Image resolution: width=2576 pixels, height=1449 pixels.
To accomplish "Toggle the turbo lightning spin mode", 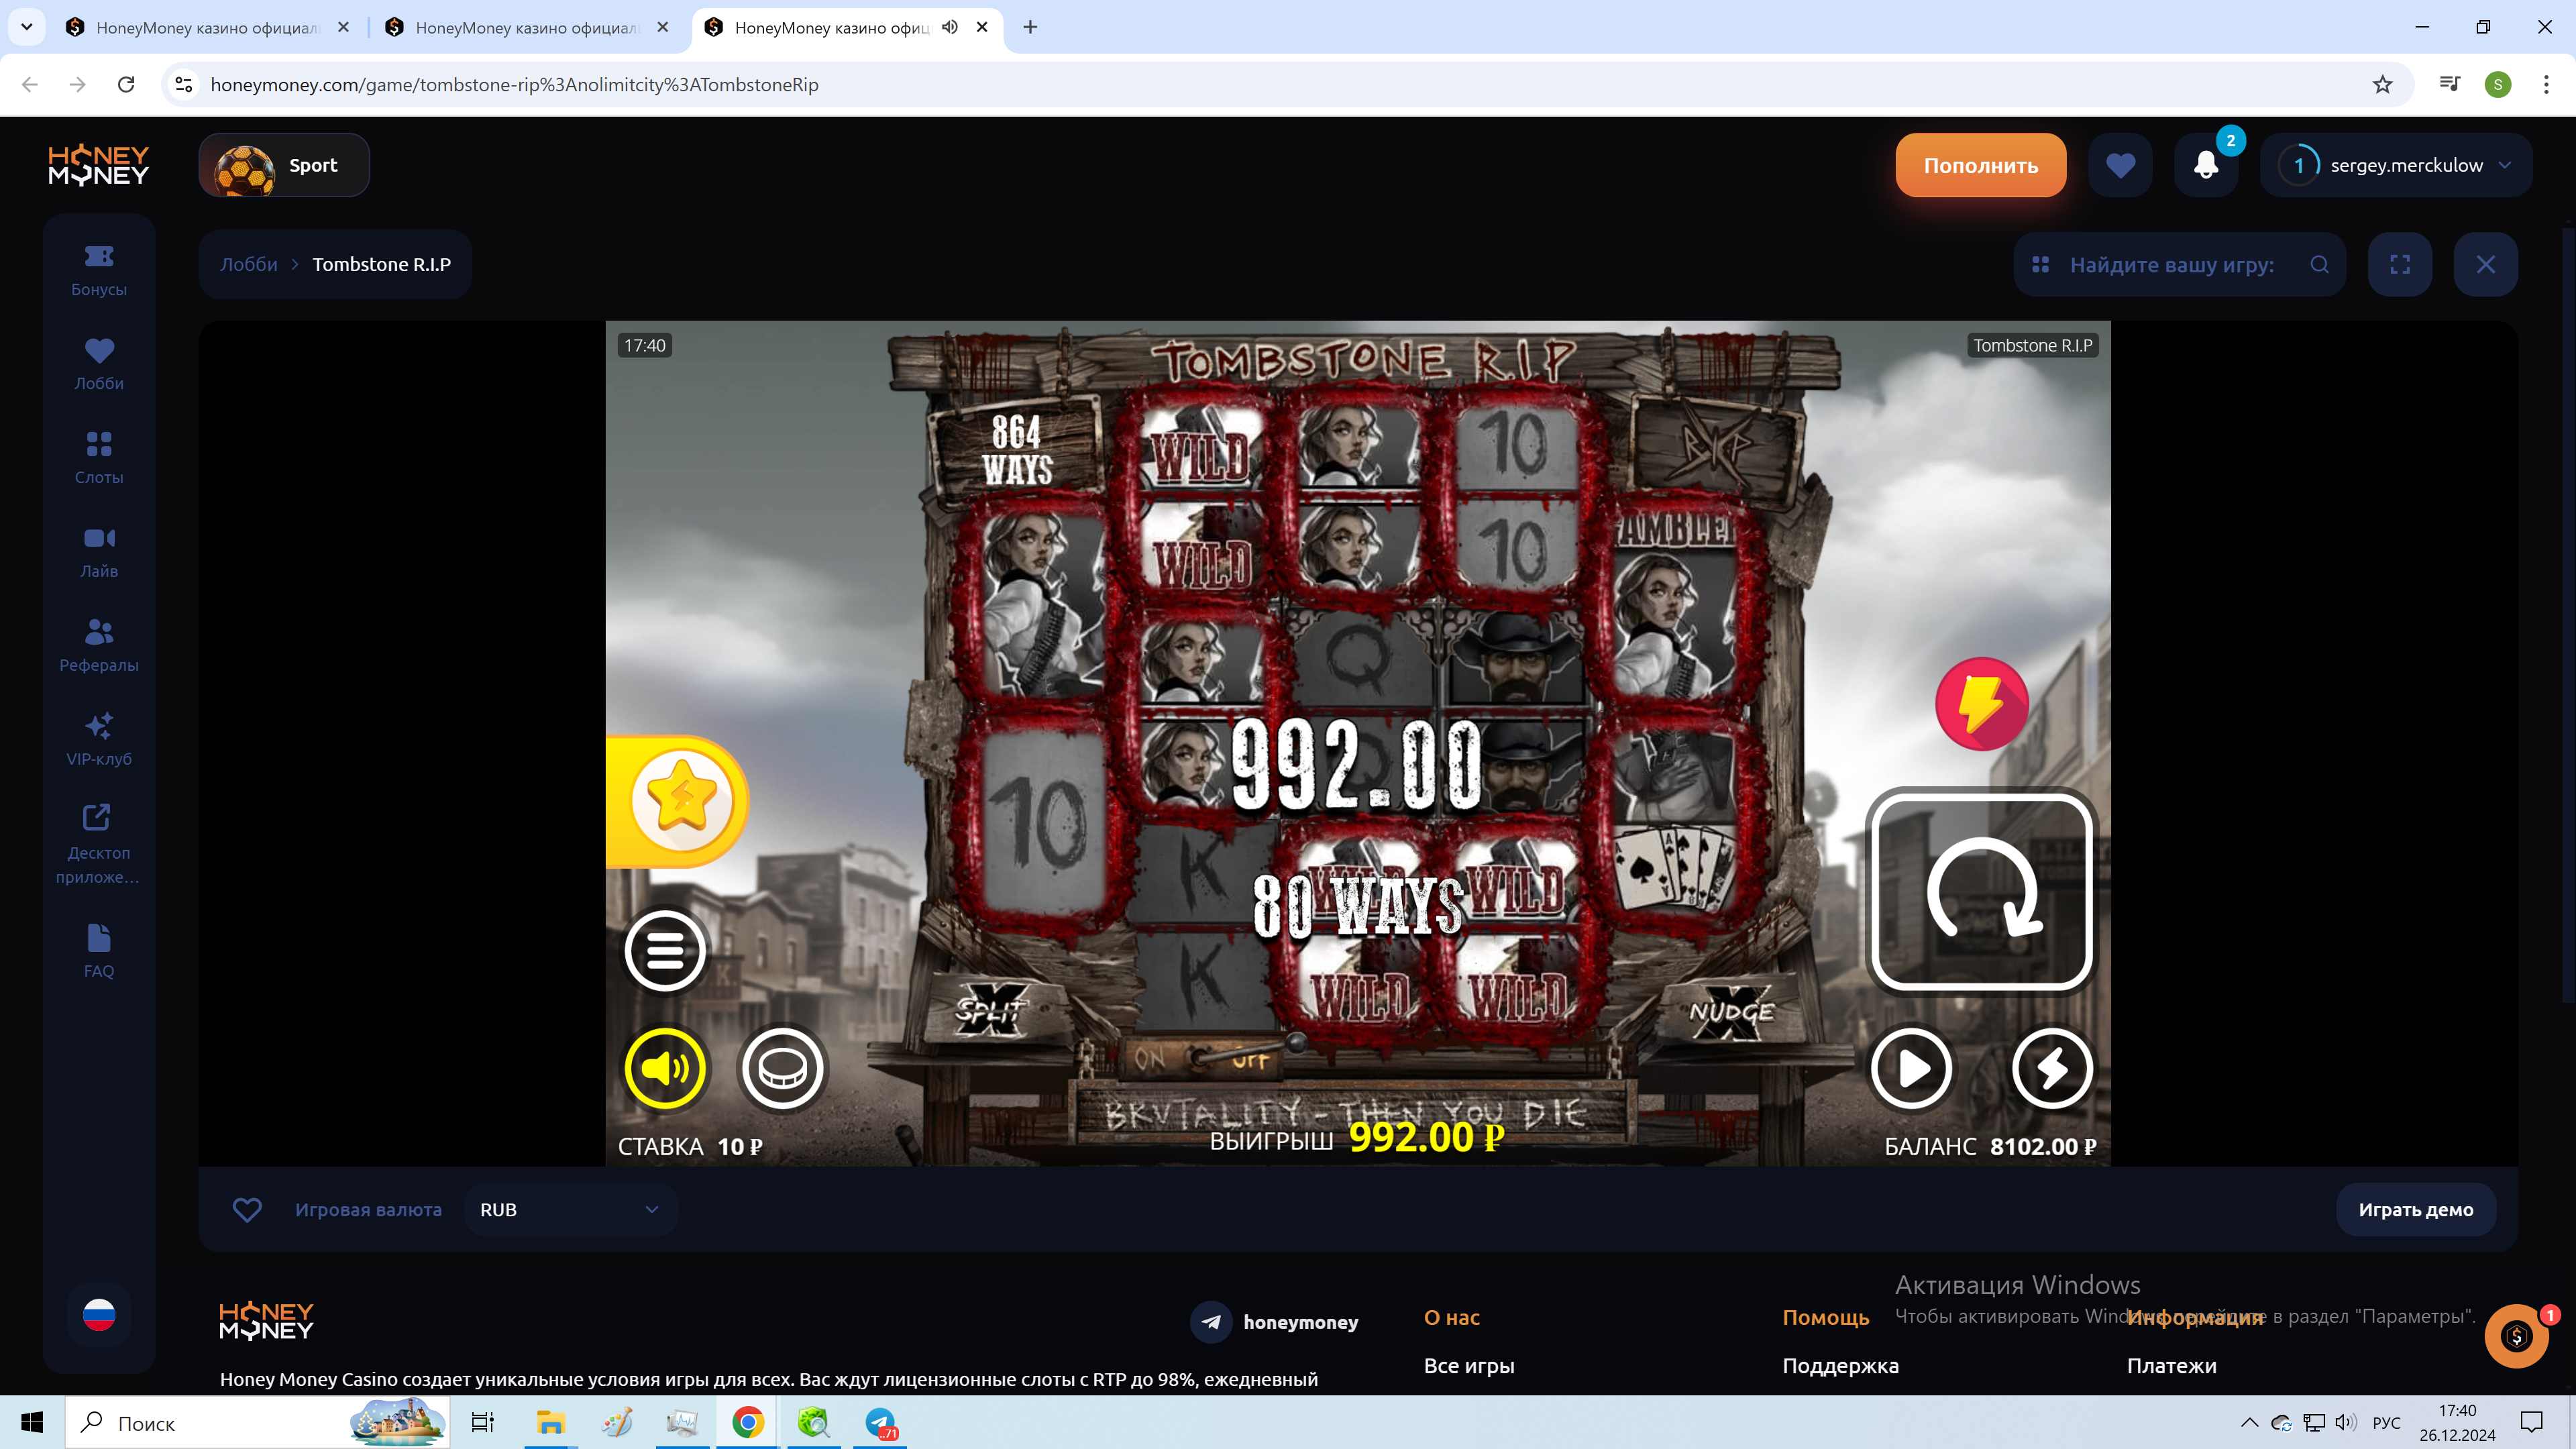I will [2052, 1069].
